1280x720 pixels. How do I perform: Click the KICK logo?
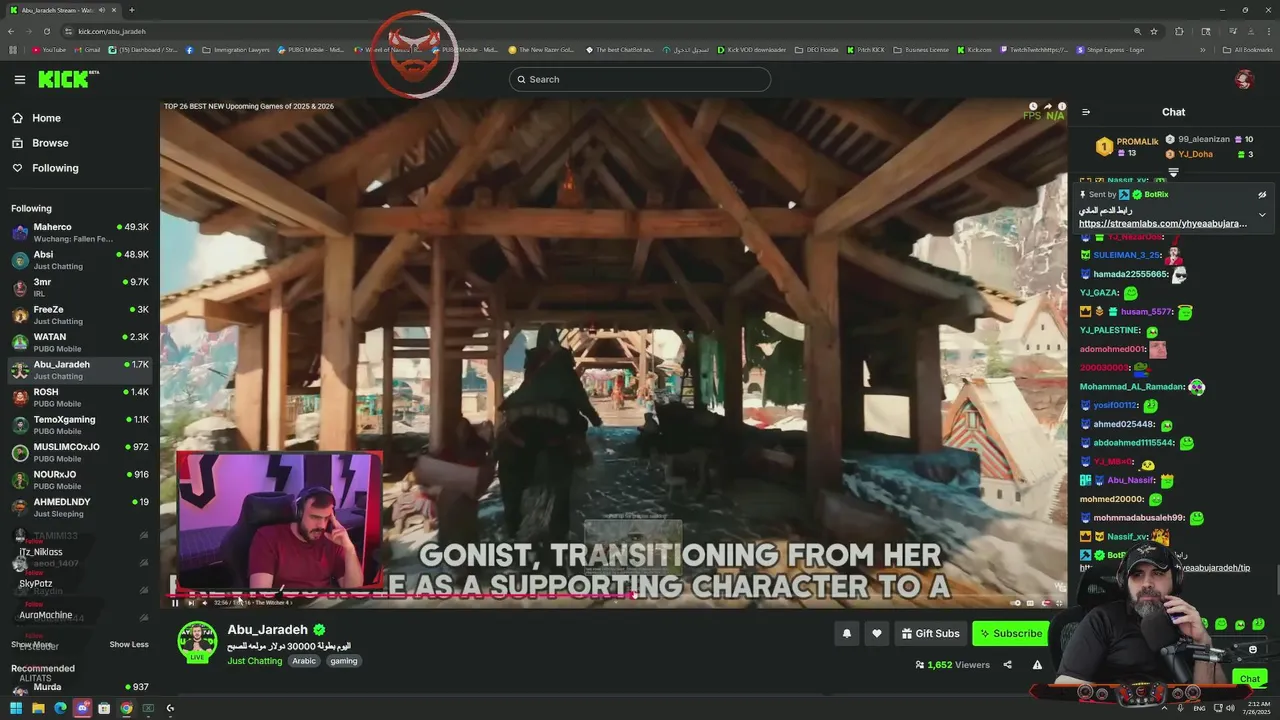68,79
